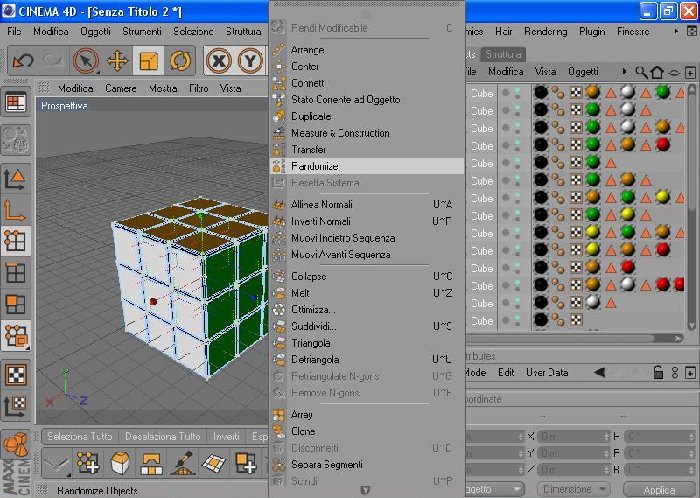Viewport: 700px width, 498px height.
Task: Click the yellow material tag on seventh Cube row
Action: [x=663, y=197]
